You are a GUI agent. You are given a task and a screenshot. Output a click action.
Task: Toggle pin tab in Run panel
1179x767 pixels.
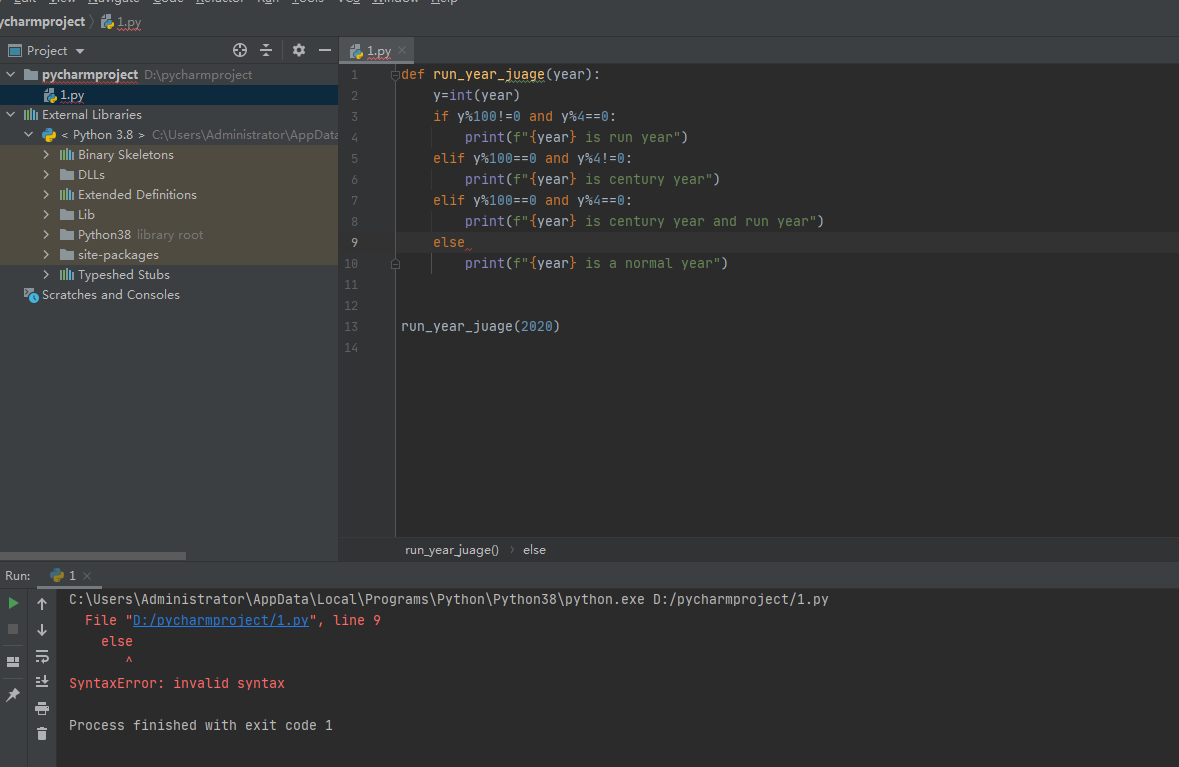point(13,694)
